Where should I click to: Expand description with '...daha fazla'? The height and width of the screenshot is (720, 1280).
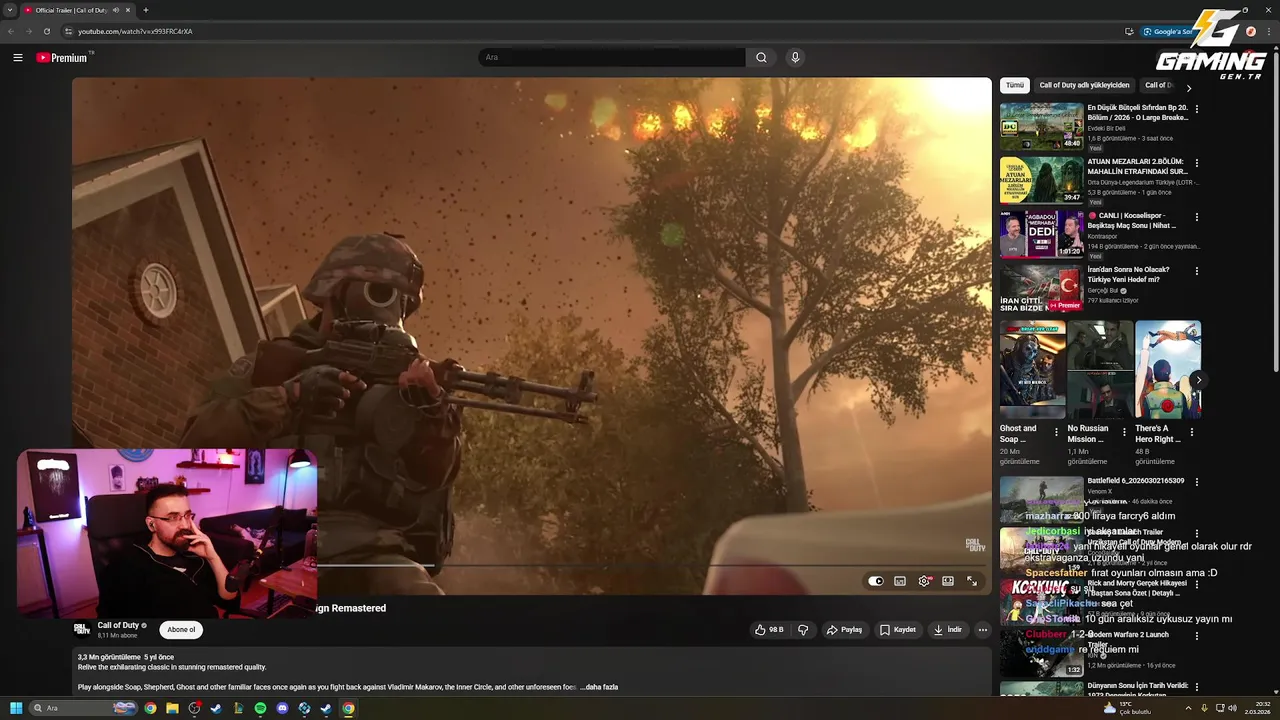tap(599, 687)
